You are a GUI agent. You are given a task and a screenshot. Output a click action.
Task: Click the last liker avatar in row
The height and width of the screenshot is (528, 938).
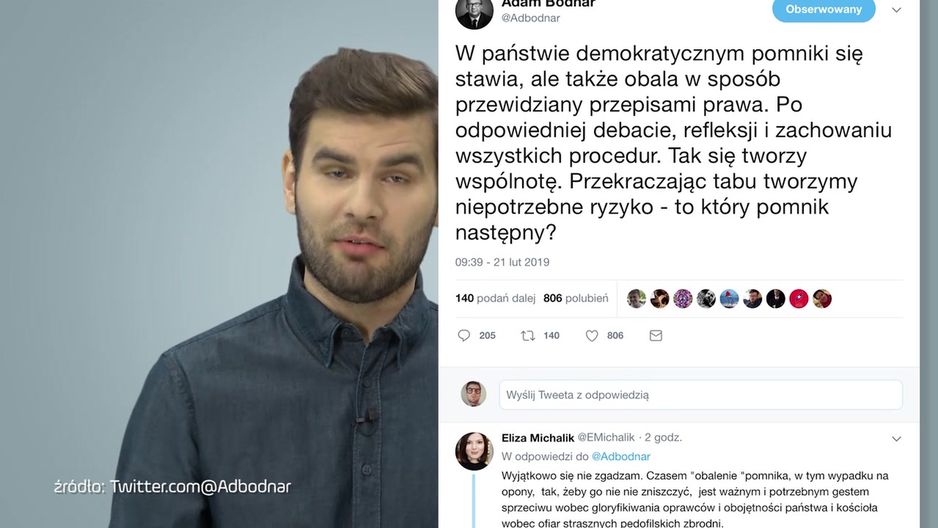(822, 298)
